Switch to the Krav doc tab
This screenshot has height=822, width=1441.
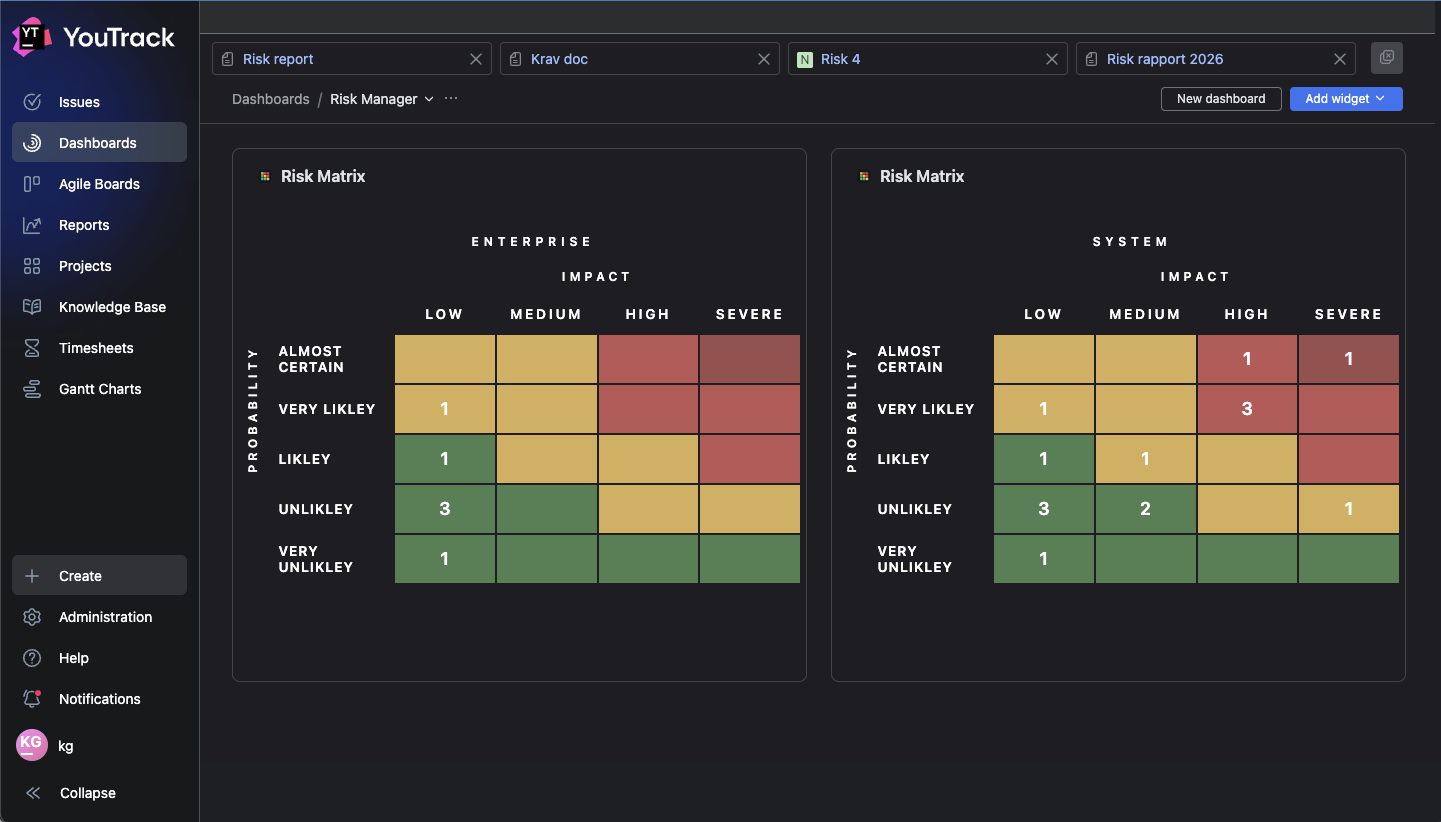click(560, 59)
